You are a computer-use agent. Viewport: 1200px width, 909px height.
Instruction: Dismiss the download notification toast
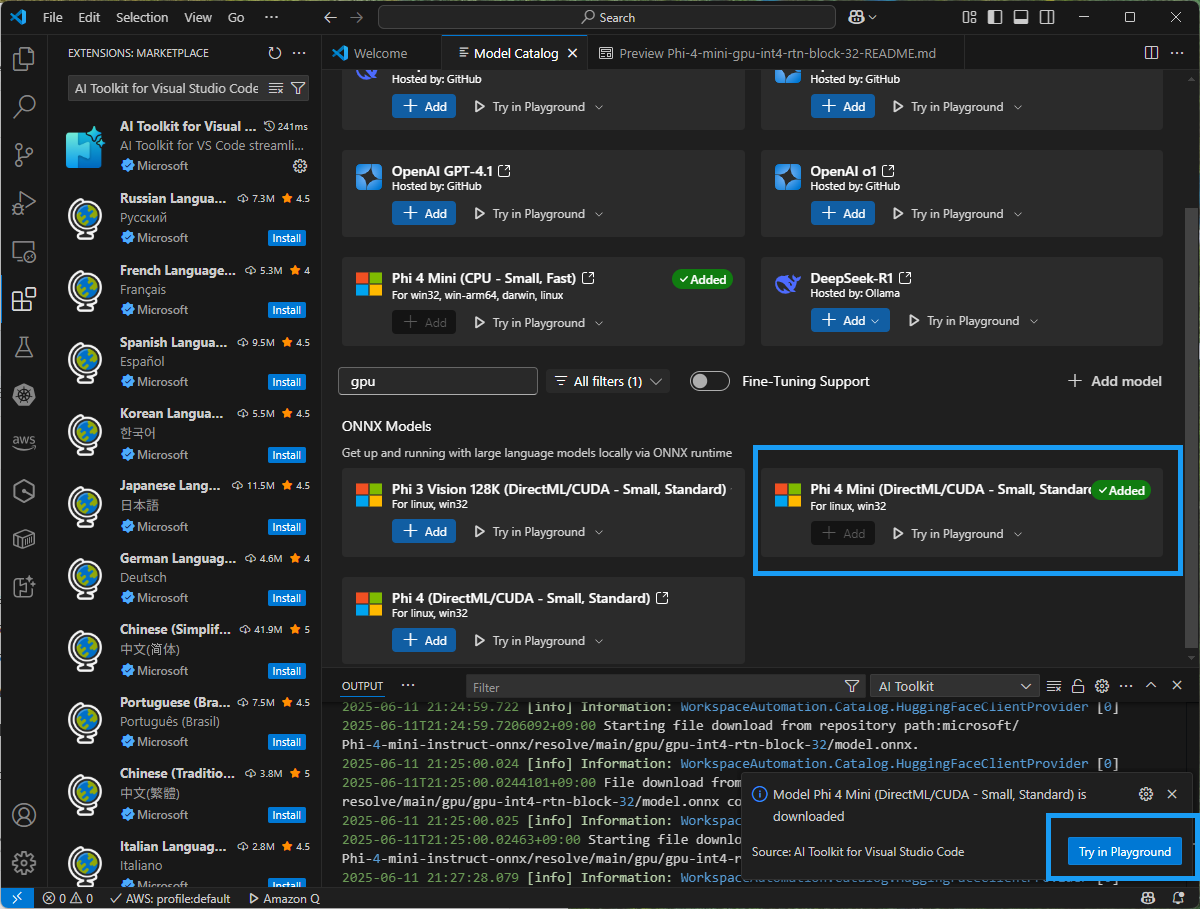click(1172, 794)
